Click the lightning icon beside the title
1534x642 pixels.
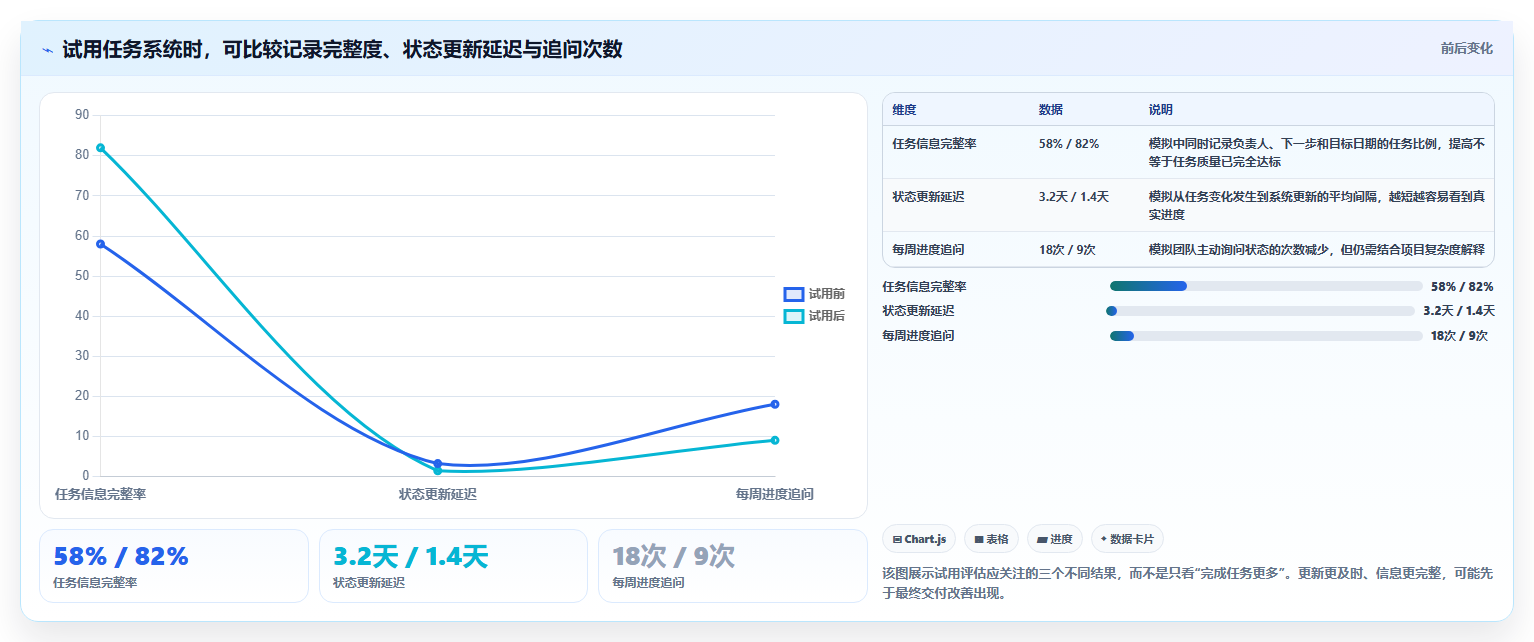point(47,49)
